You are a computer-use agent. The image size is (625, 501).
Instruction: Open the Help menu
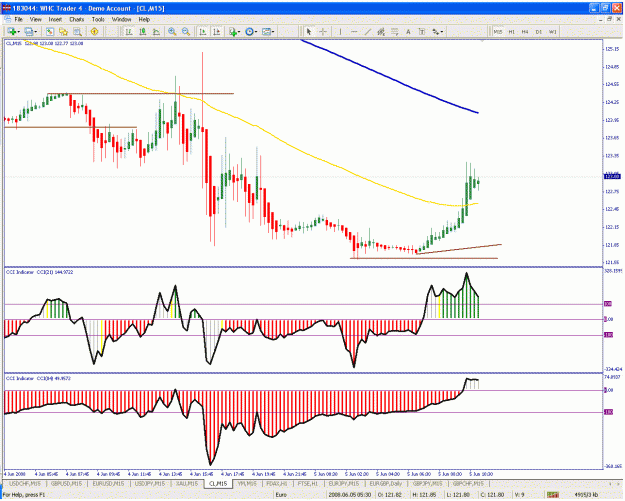click(x=144, y=19)
